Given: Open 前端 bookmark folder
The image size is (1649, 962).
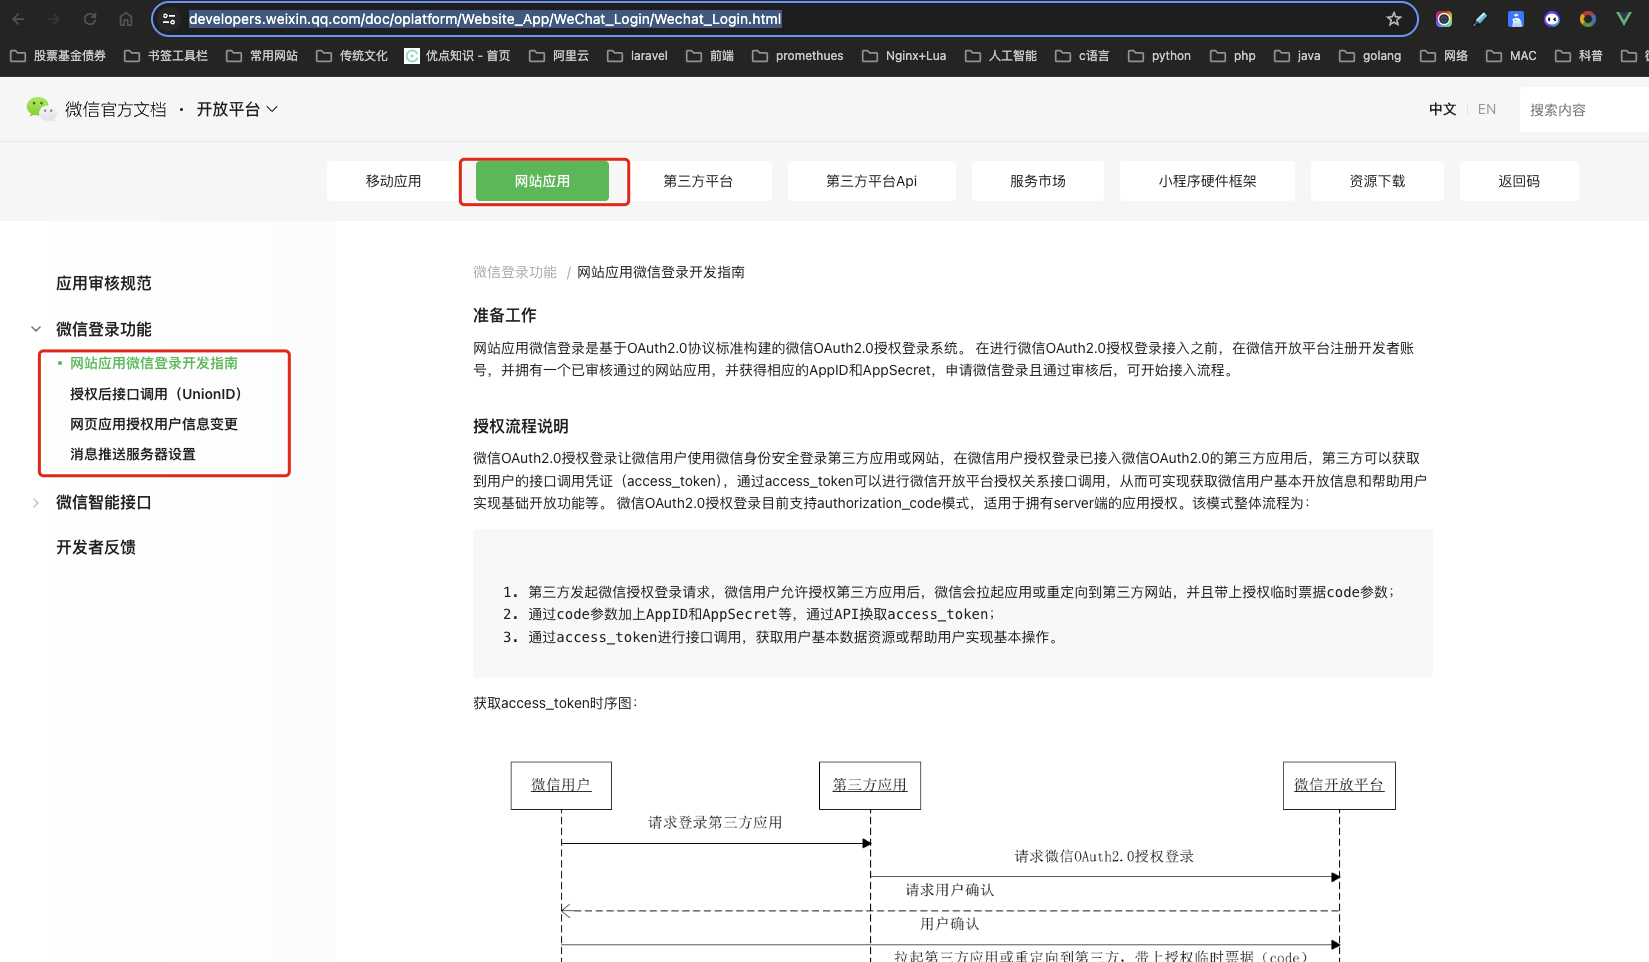Looking at the screenshot, I should point(710,56).
